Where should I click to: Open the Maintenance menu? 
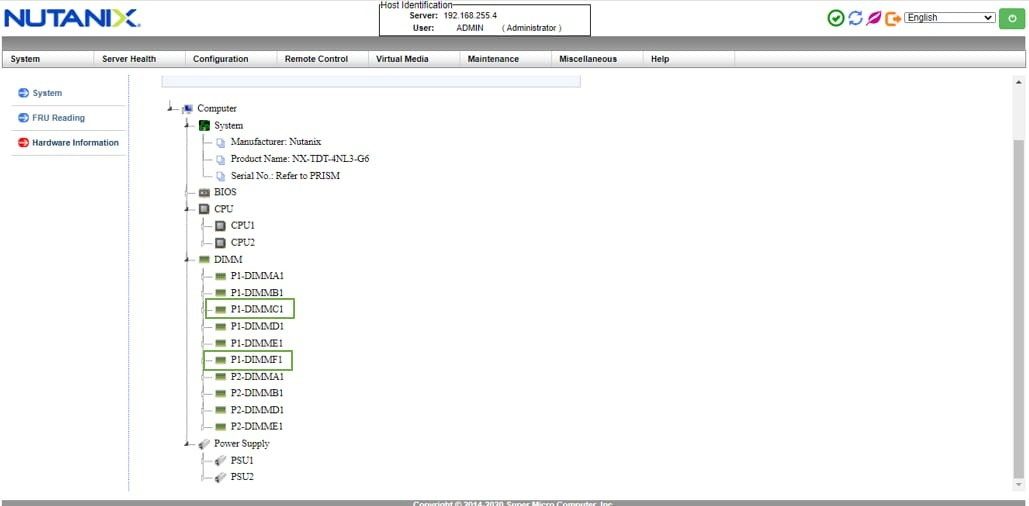(493, 59)
